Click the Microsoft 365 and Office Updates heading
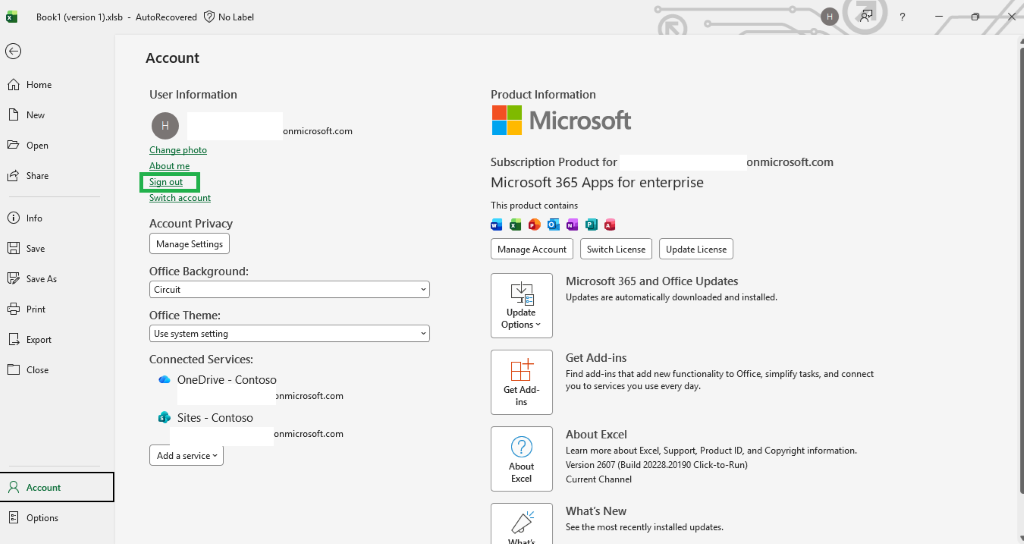This screenshot has width=1024, height=544. pos(652,281)
